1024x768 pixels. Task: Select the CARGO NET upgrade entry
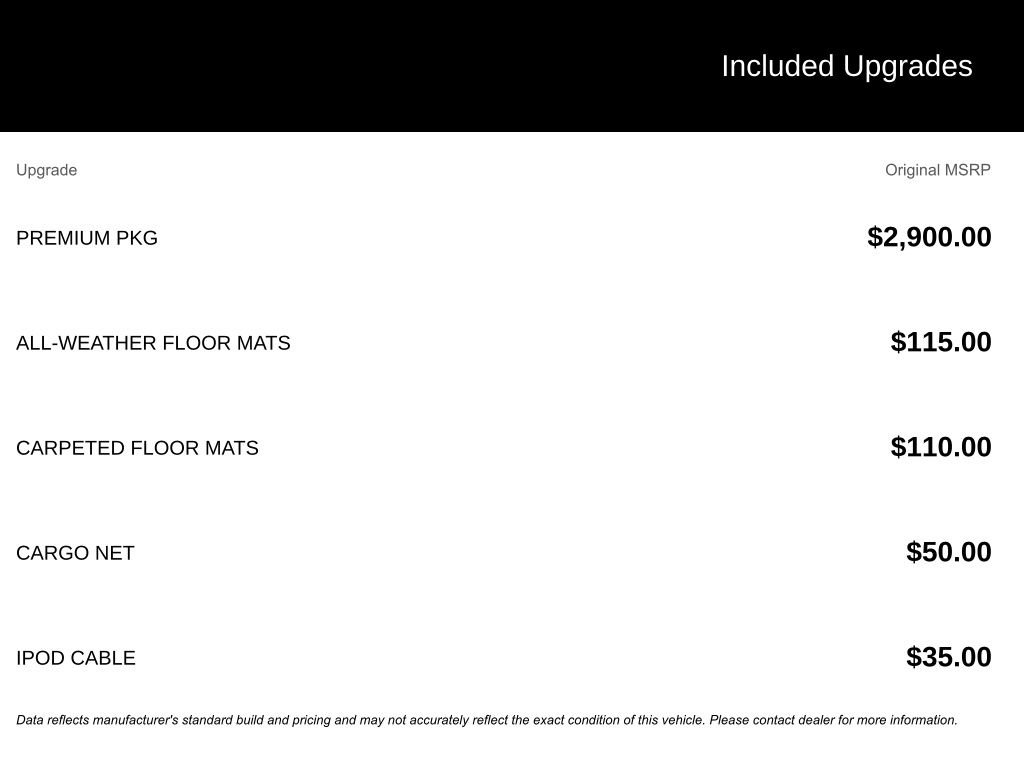click(75, 553)
